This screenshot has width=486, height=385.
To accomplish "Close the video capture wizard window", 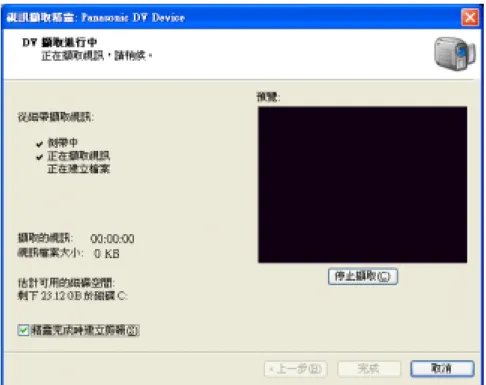I will point(470,17).
